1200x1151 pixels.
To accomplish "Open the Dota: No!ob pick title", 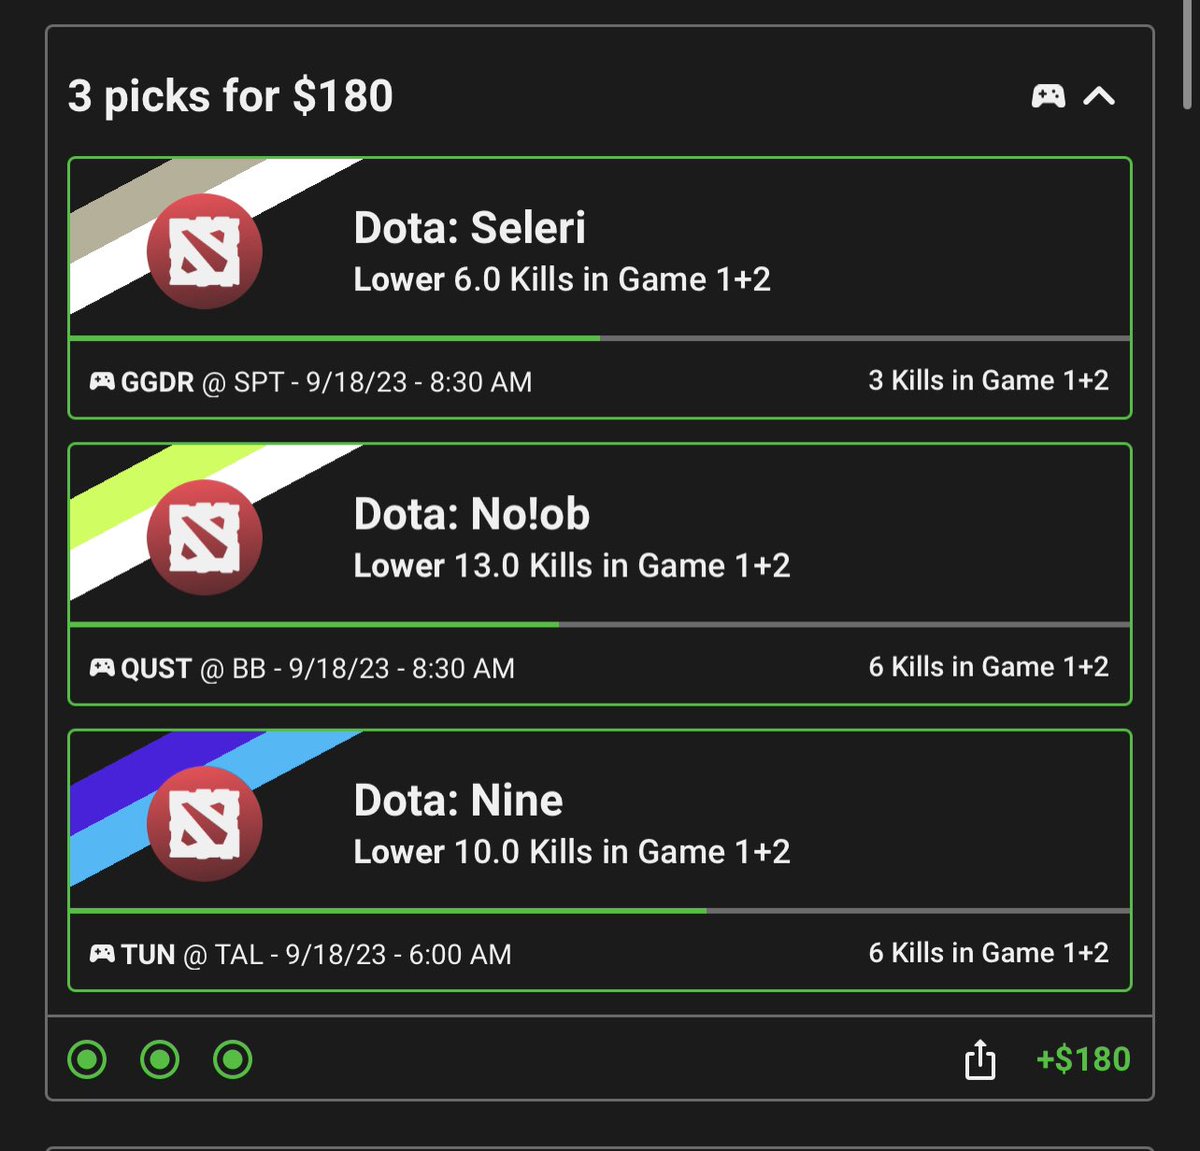I will (472, 514).
